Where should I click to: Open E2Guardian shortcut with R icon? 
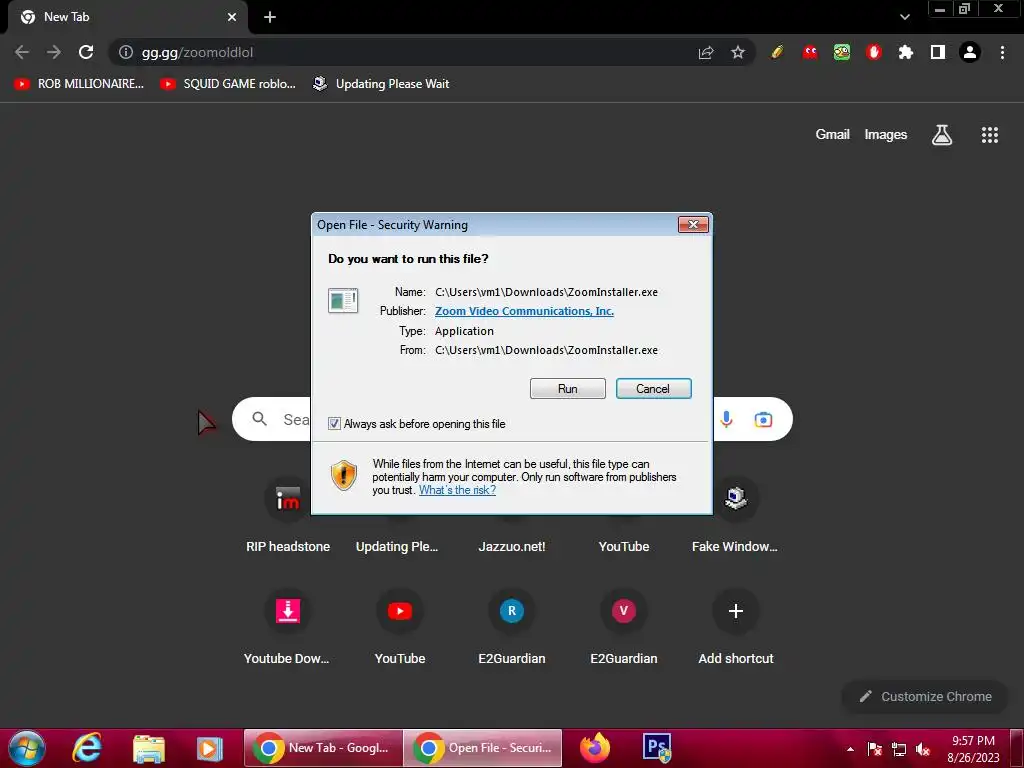512,628
